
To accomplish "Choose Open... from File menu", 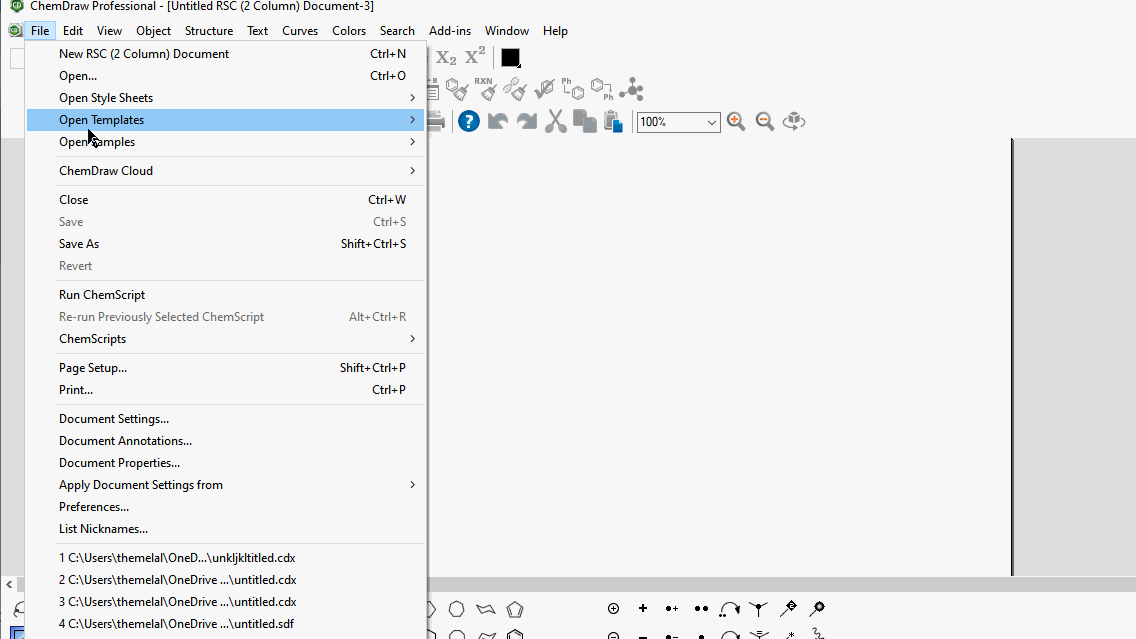I will coord(225,75).
